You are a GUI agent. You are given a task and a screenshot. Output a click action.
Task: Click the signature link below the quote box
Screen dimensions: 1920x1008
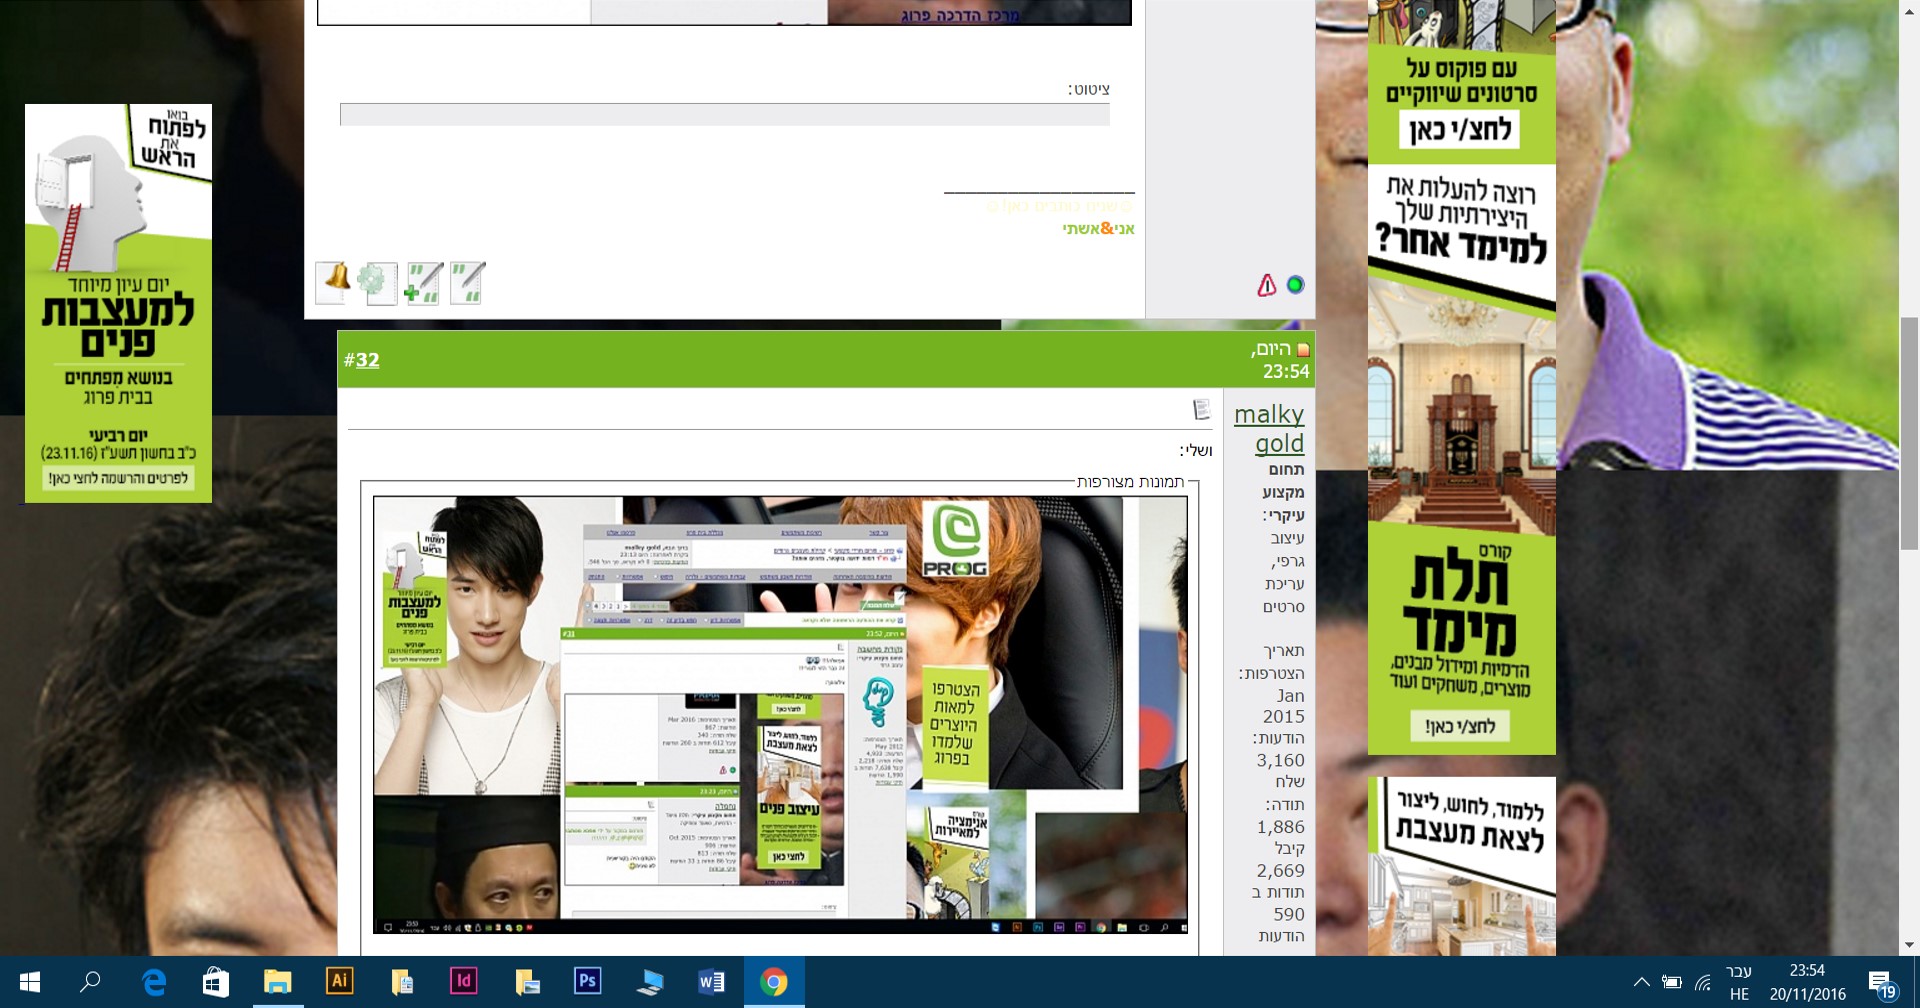pyautogui.click(x=1098, y=229)
